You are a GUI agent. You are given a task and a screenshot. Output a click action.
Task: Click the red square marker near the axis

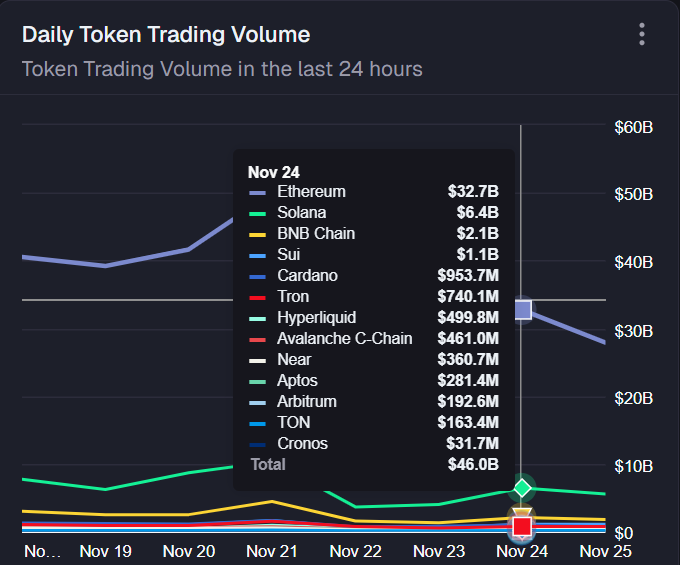click(x=522, y=526)
